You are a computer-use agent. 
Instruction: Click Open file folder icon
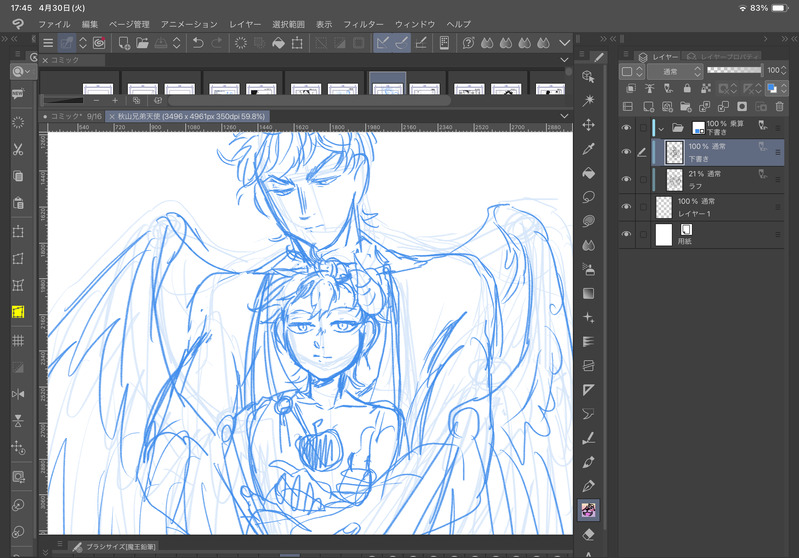142,43
